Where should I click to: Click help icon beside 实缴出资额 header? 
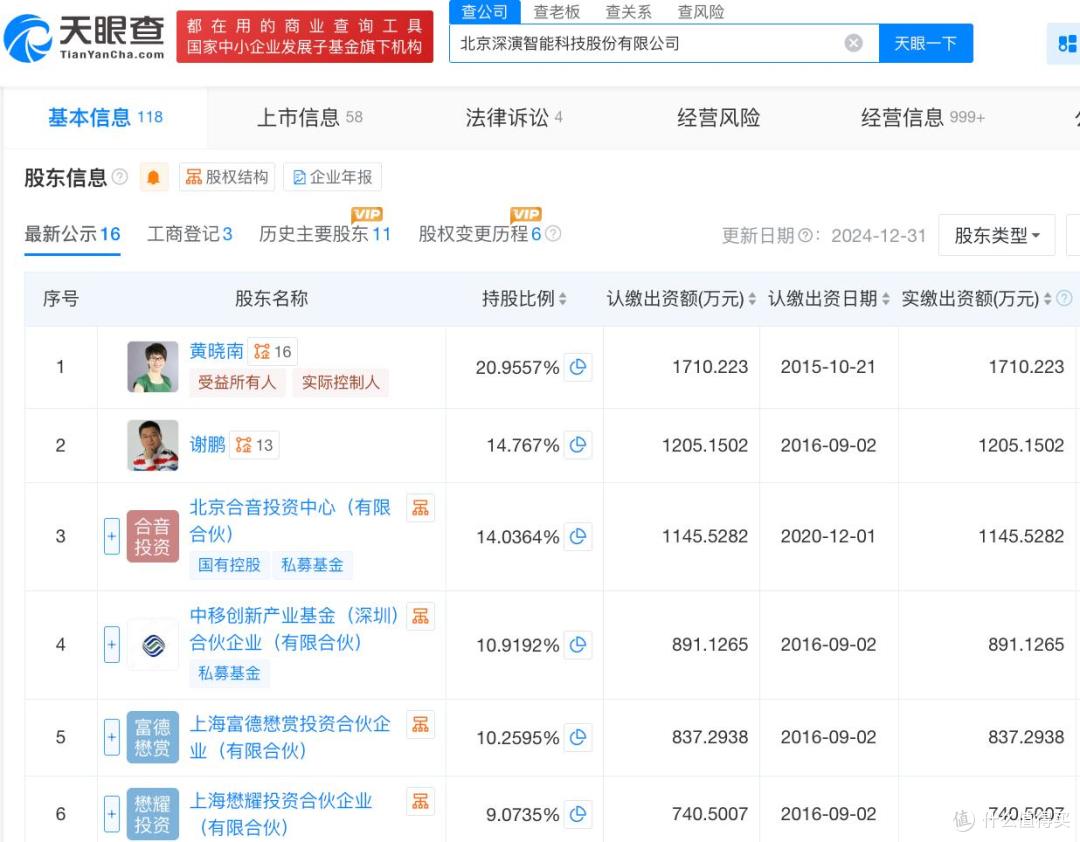click(x=1064, y=298)
